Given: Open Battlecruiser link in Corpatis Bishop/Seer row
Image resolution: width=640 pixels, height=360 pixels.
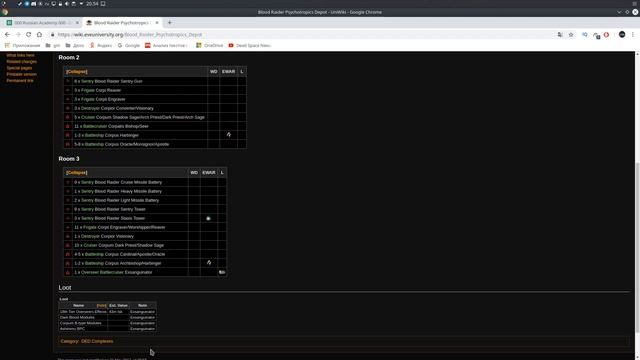Looking at the screenshot, I should pos(96,126).
